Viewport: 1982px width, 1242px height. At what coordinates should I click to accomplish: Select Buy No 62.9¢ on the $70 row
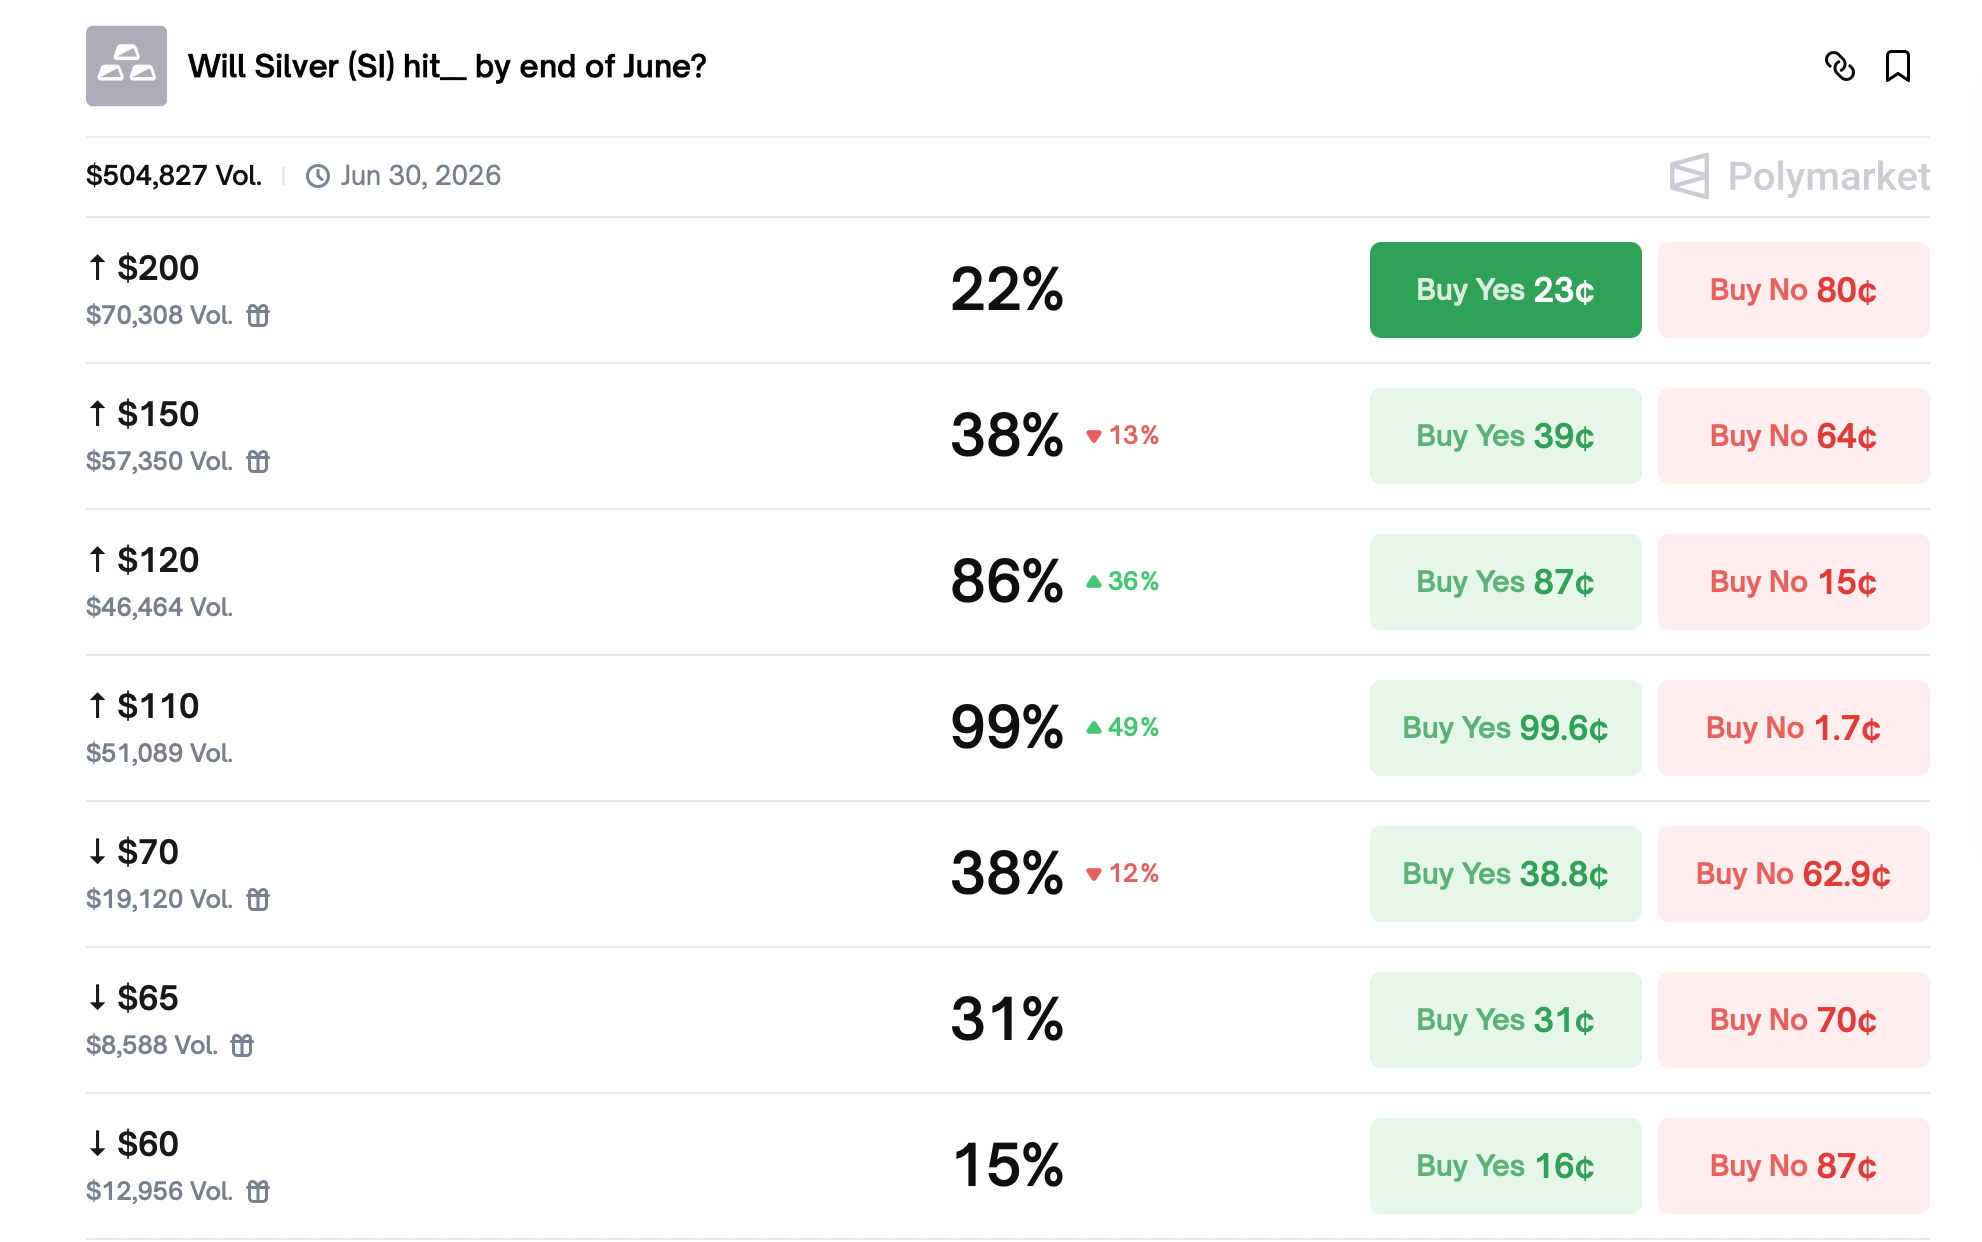1792,873
